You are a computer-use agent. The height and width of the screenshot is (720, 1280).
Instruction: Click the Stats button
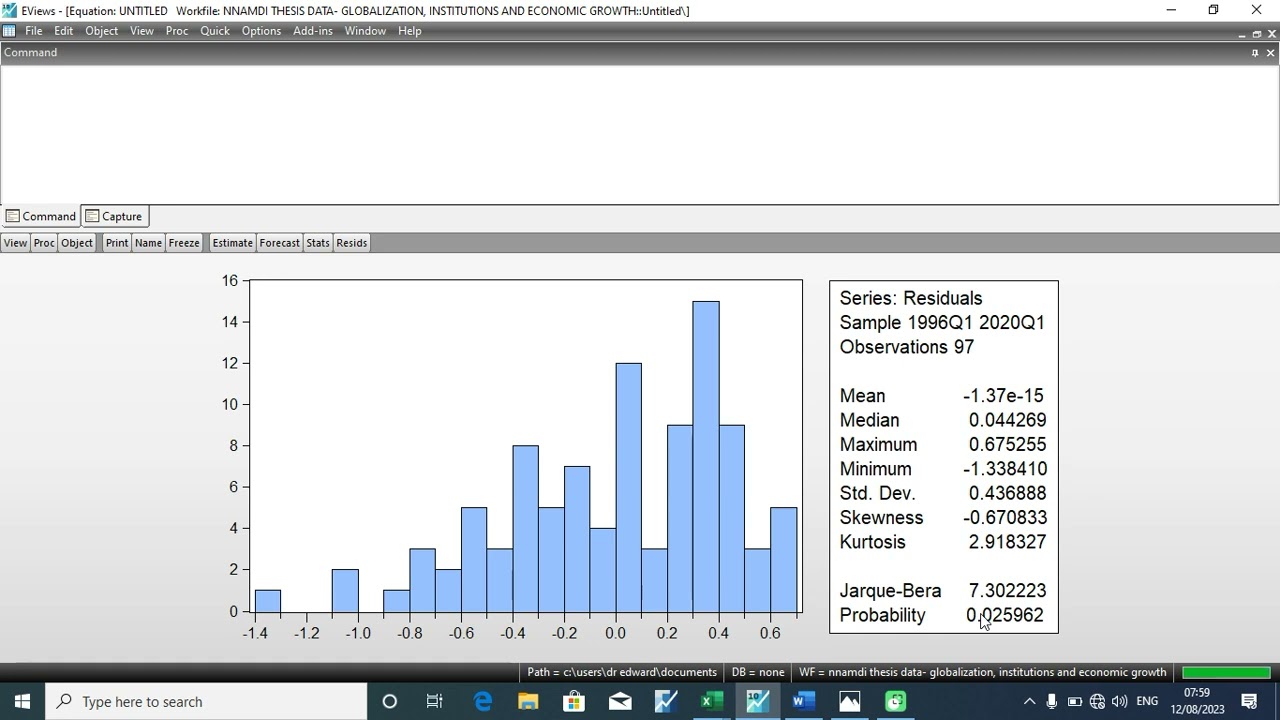[318, 243]
